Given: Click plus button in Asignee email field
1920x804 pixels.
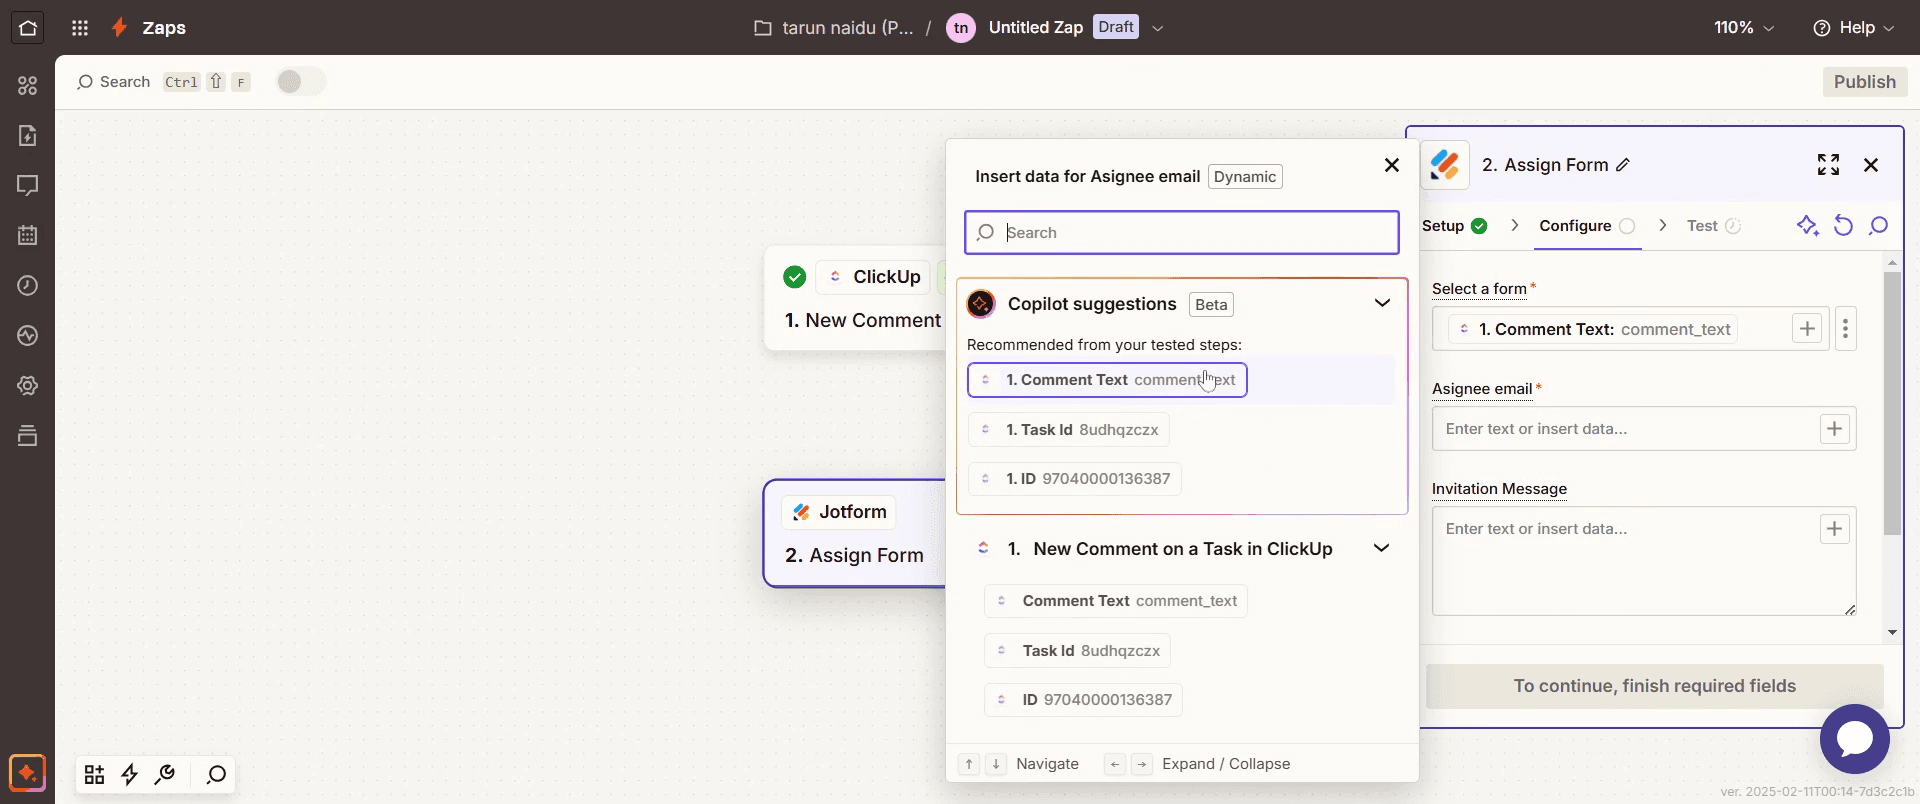Looking at the screenshot, I should tap(1834, 429).
